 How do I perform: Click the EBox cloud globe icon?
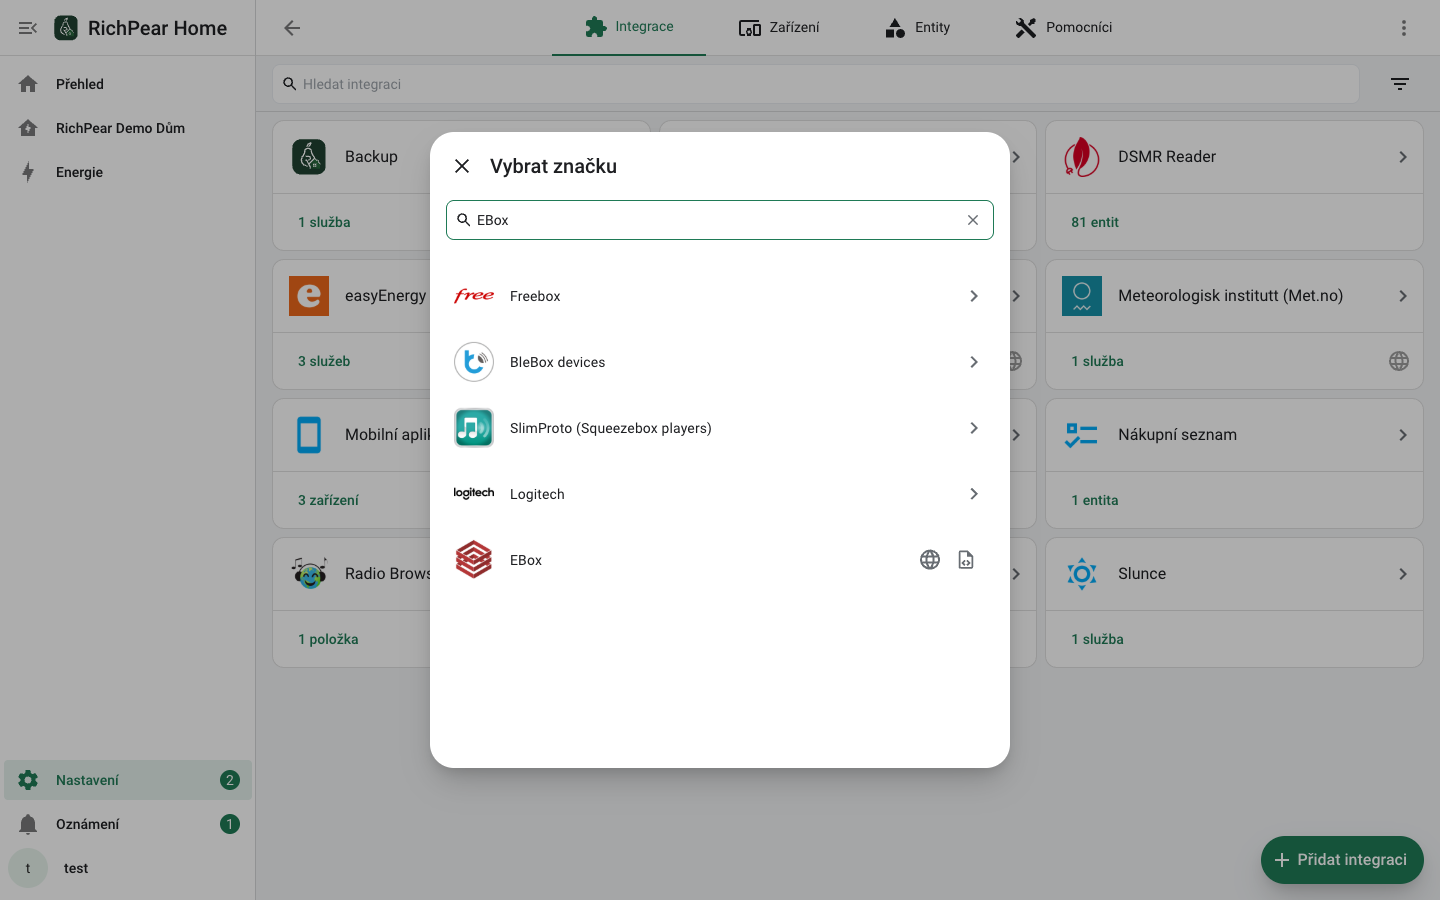[930, 560]
